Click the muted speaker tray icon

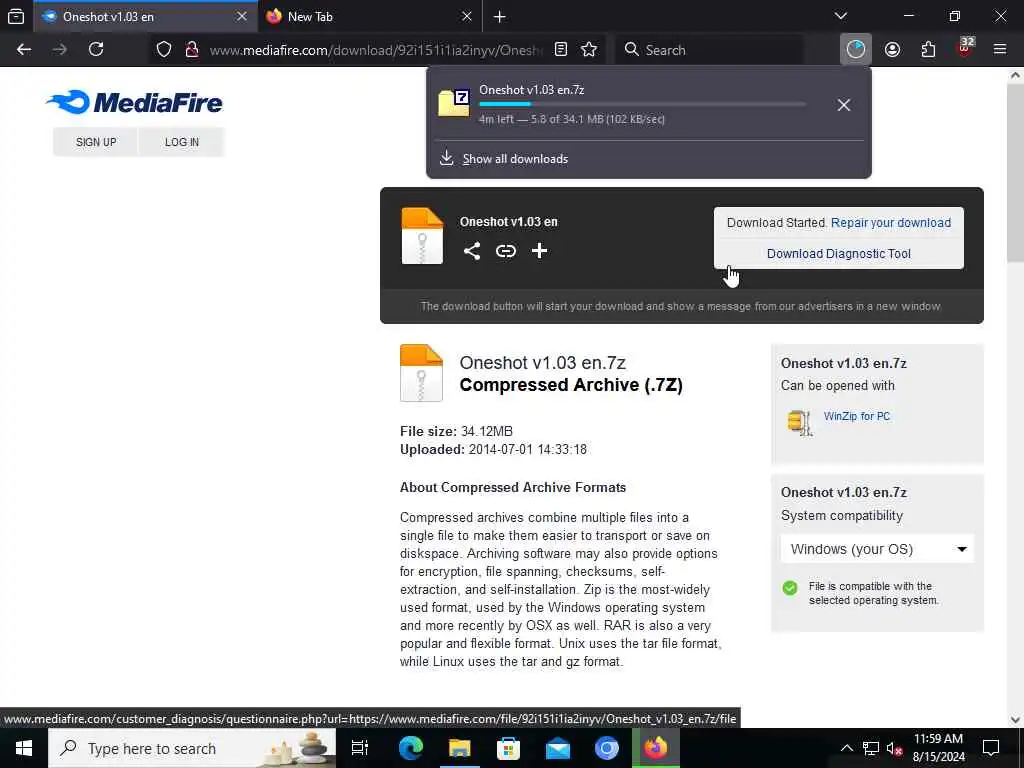[x=893, y=749]
